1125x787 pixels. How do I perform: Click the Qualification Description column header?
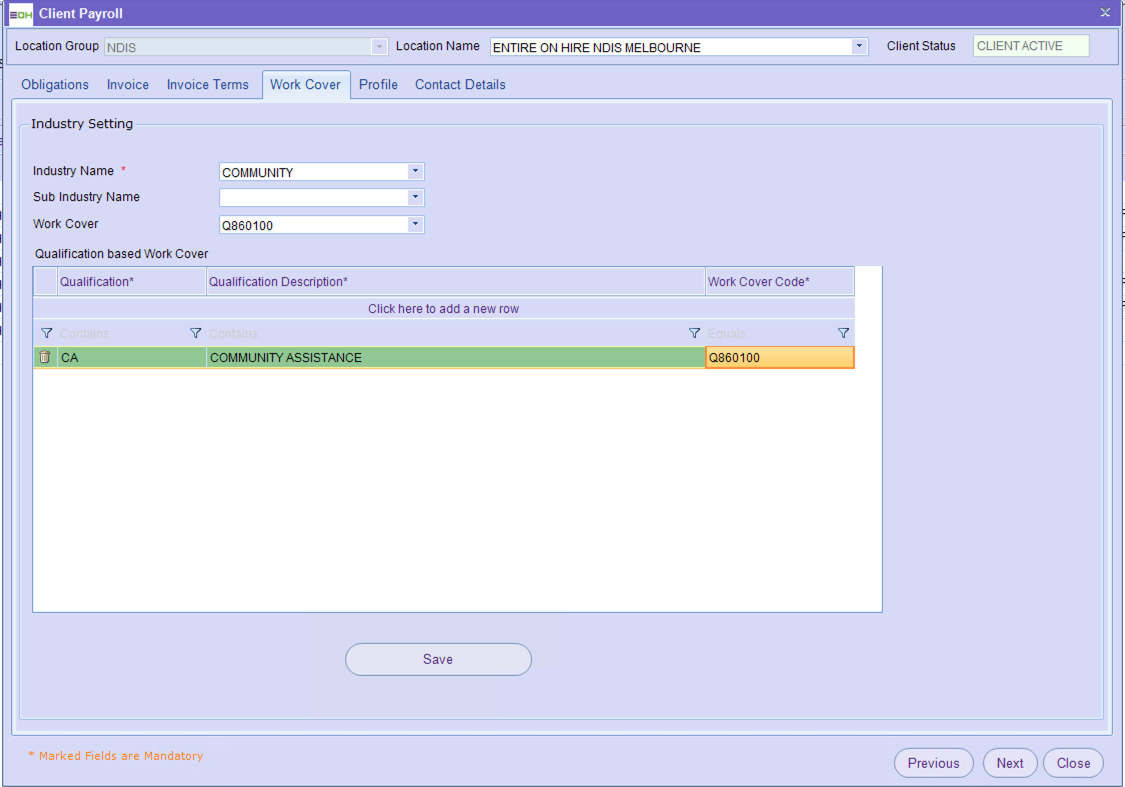point(455,282)
